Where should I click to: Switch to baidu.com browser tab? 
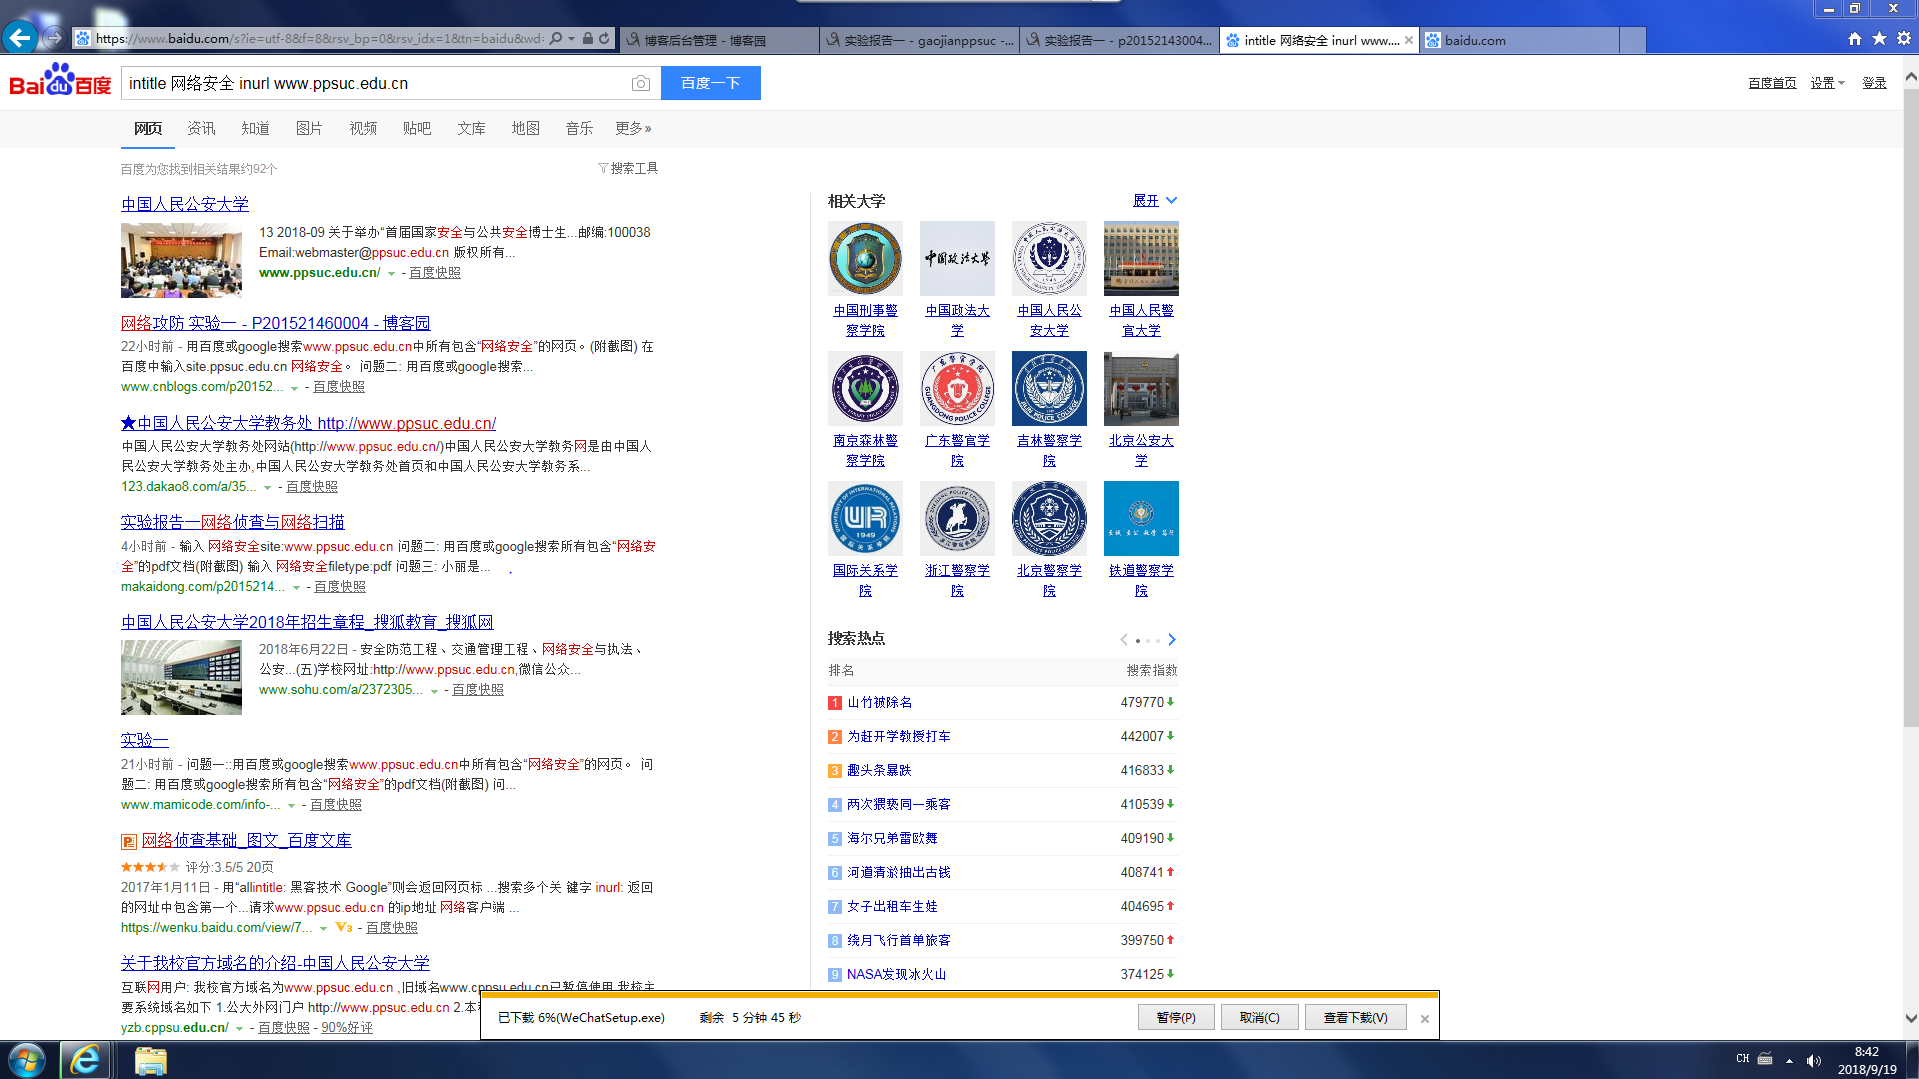pyautogui.click(x=1520, y=40)
